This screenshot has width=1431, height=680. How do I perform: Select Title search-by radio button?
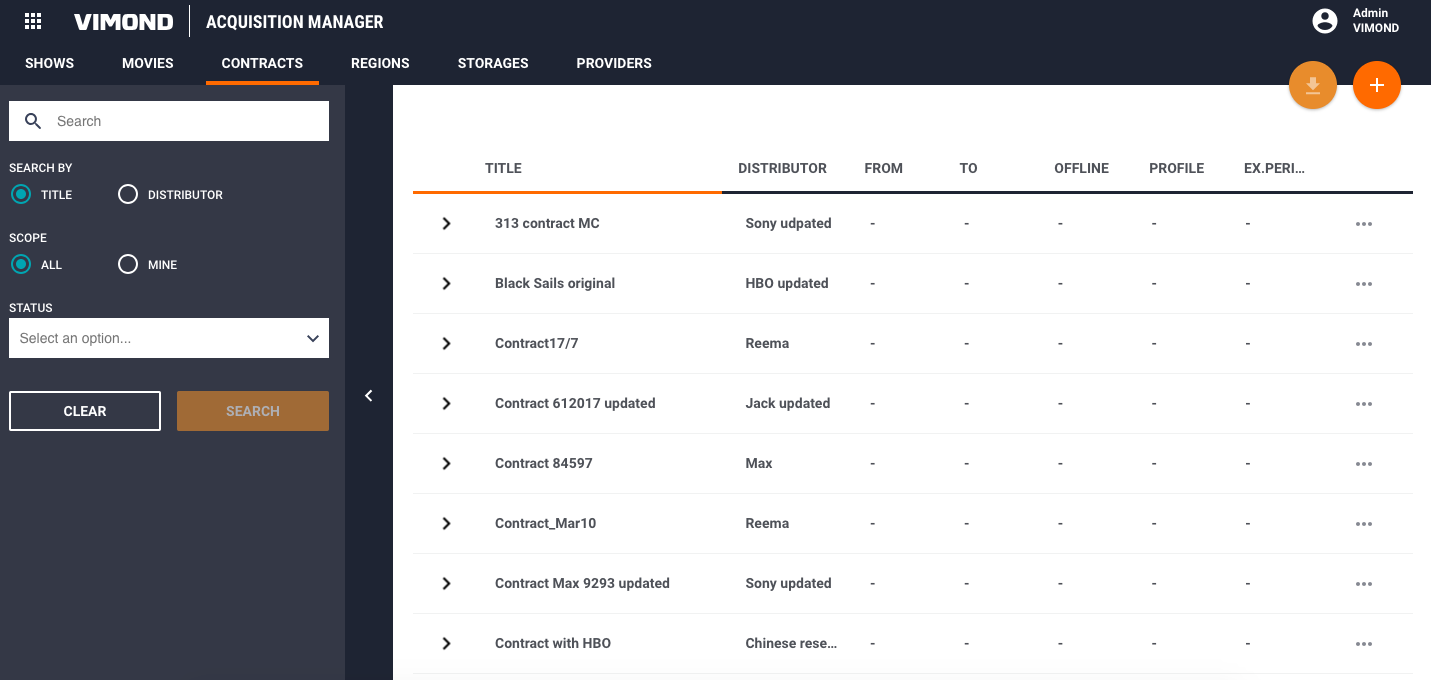coord(21,194)
